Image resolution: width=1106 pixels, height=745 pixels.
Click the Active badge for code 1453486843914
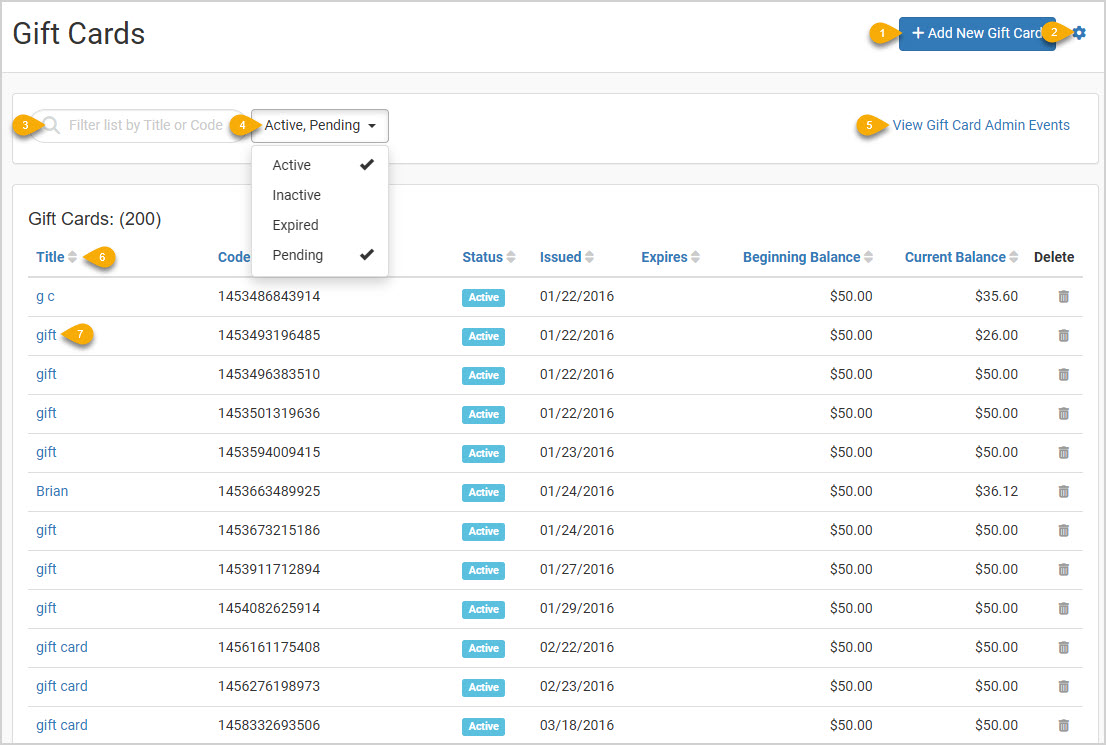483,297
